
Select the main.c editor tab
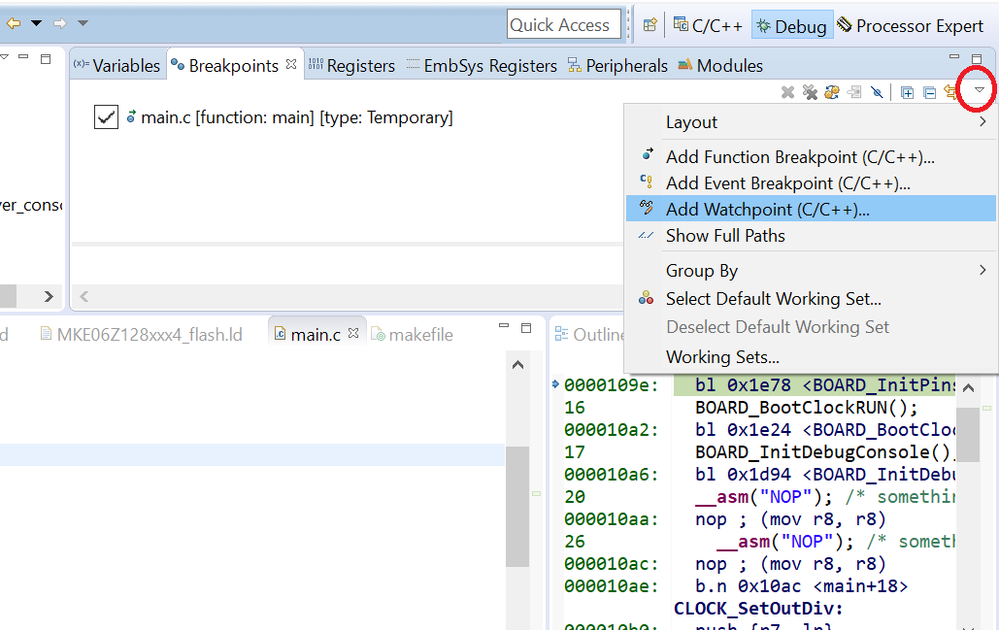(308, 334)
